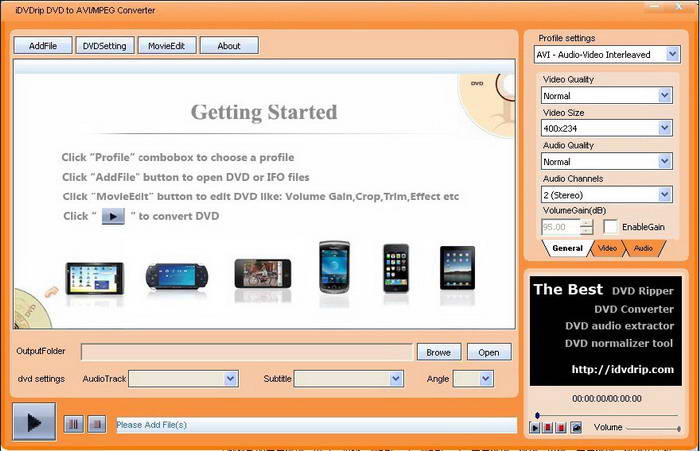The image size is (700, 451).
Task: Click the AddFile button
Action: pos(43,46)
